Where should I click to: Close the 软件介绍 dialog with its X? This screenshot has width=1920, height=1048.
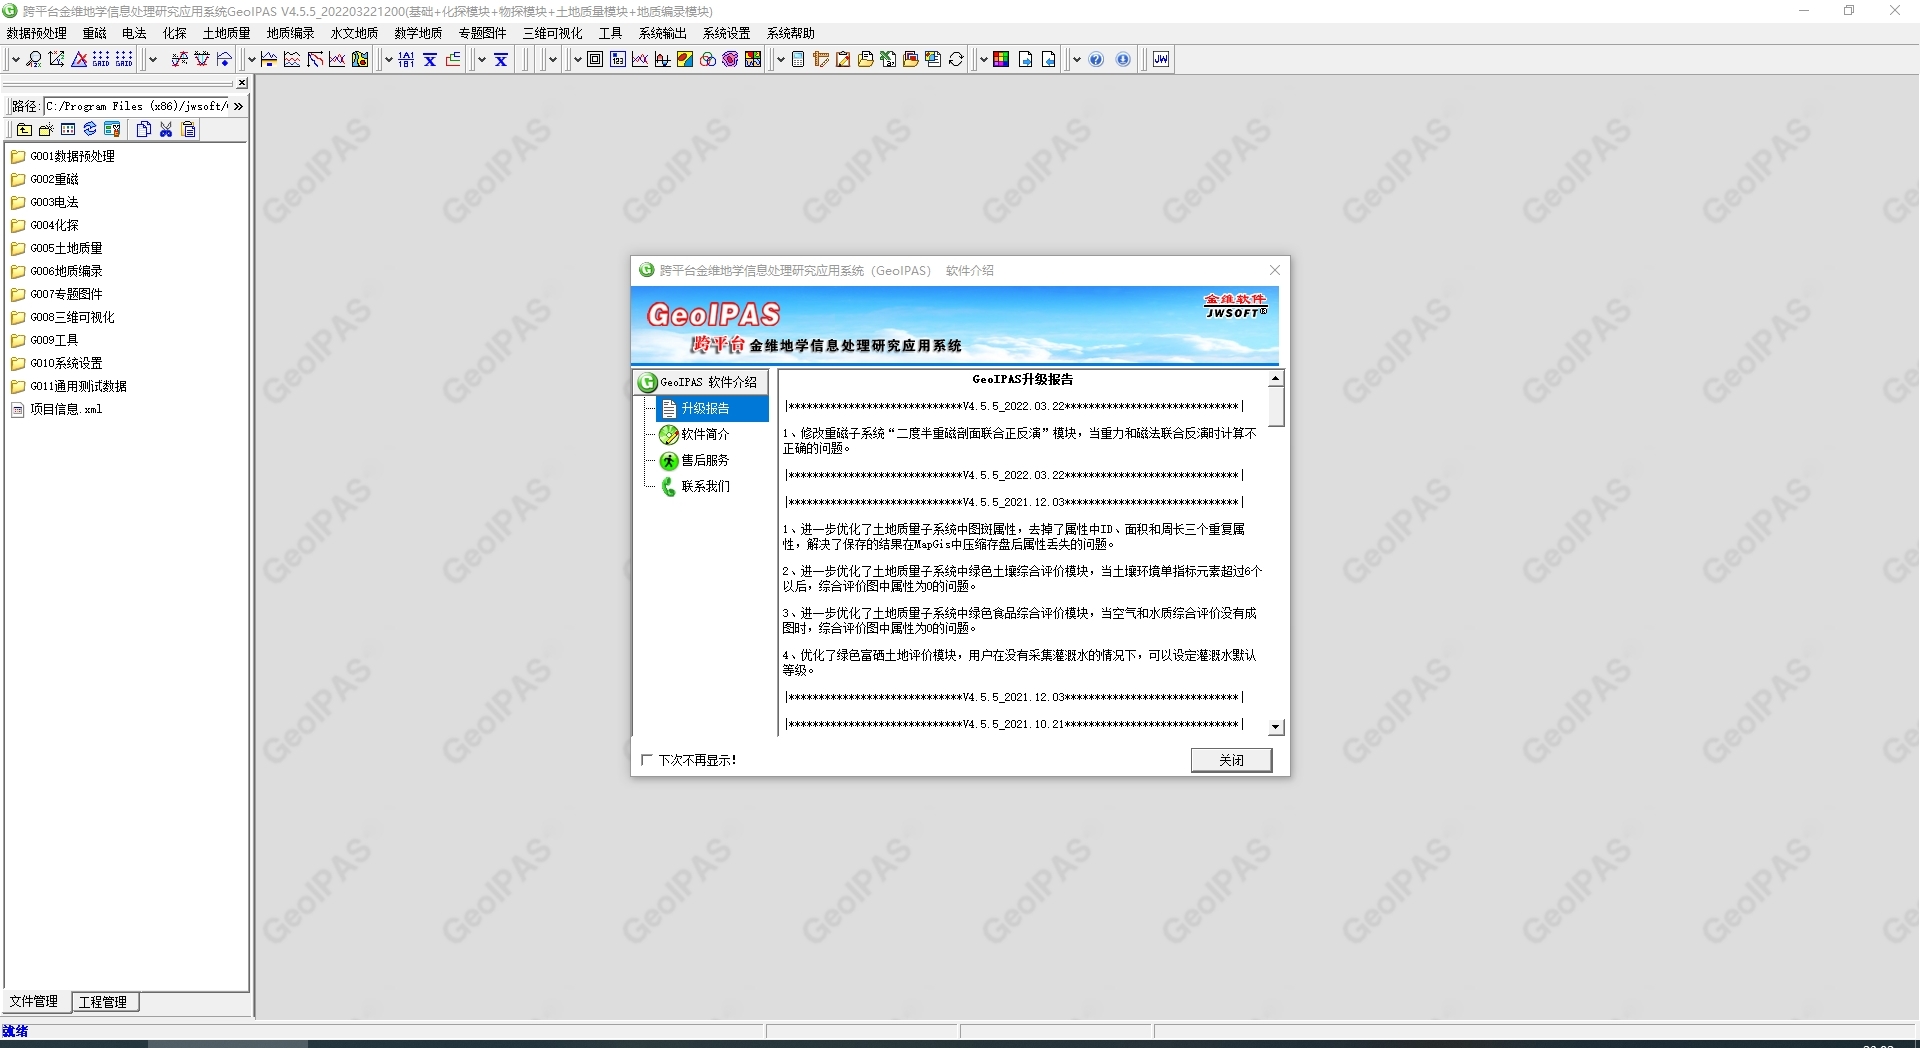tap(1275, 270)
